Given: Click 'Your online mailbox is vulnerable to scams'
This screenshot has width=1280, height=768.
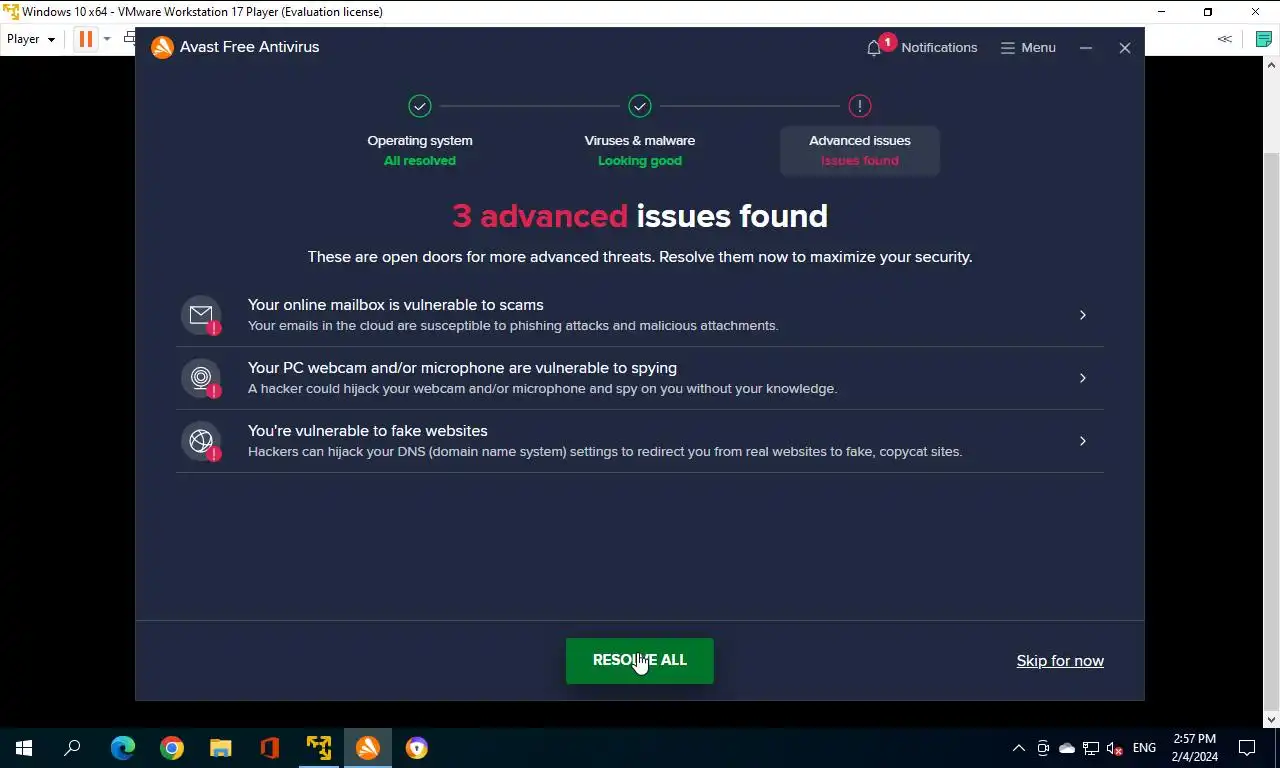Looking at the screenshot, I should pos(396,305).
